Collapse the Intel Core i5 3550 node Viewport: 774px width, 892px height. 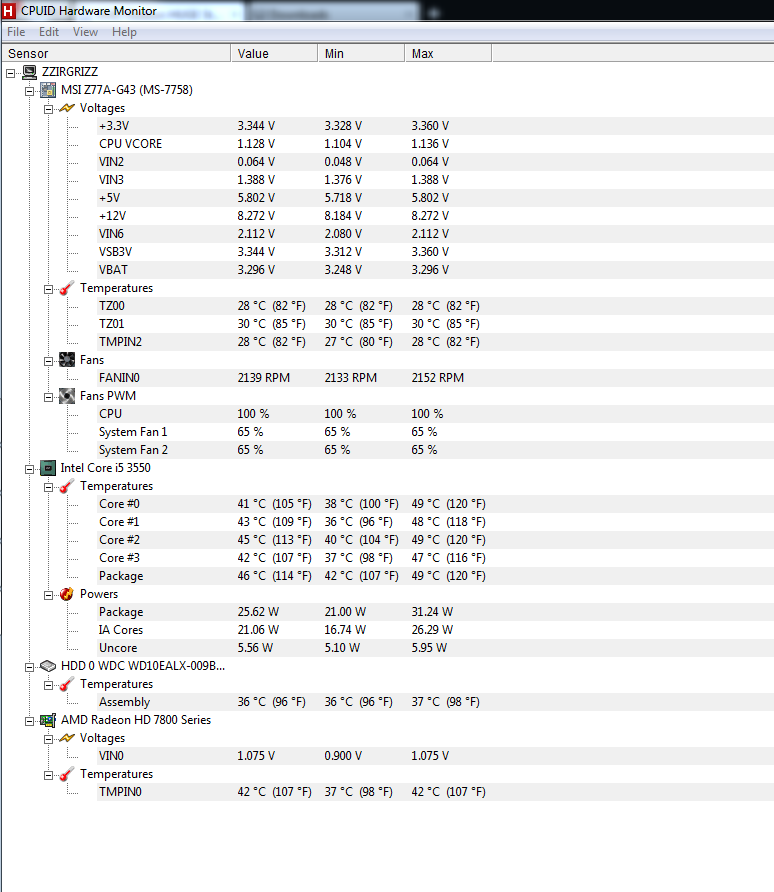point(30,469)
